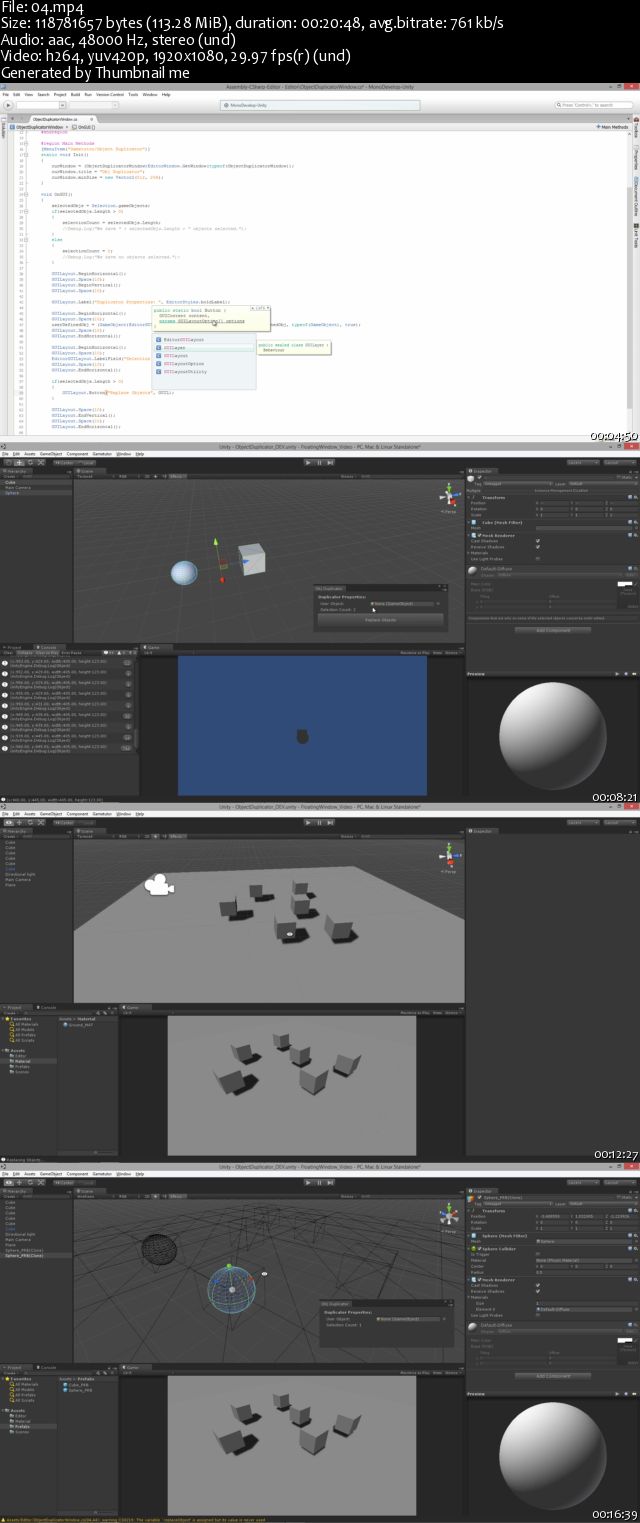Click Clear in the 00:08:21 Console

tap(7, 652)
